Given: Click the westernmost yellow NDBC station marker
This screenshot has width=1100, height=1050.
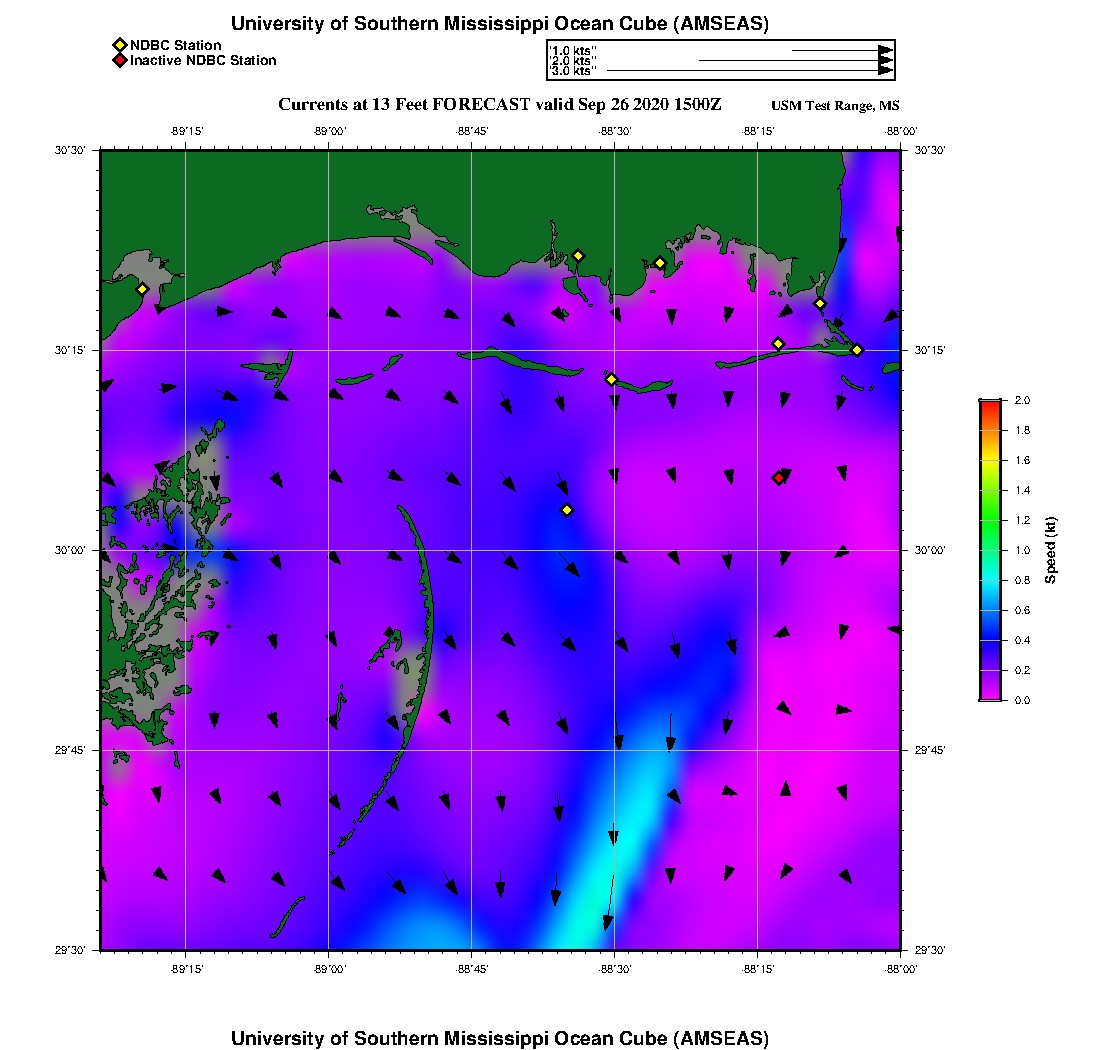Looking at the screenshot, I should coord(142,289).
